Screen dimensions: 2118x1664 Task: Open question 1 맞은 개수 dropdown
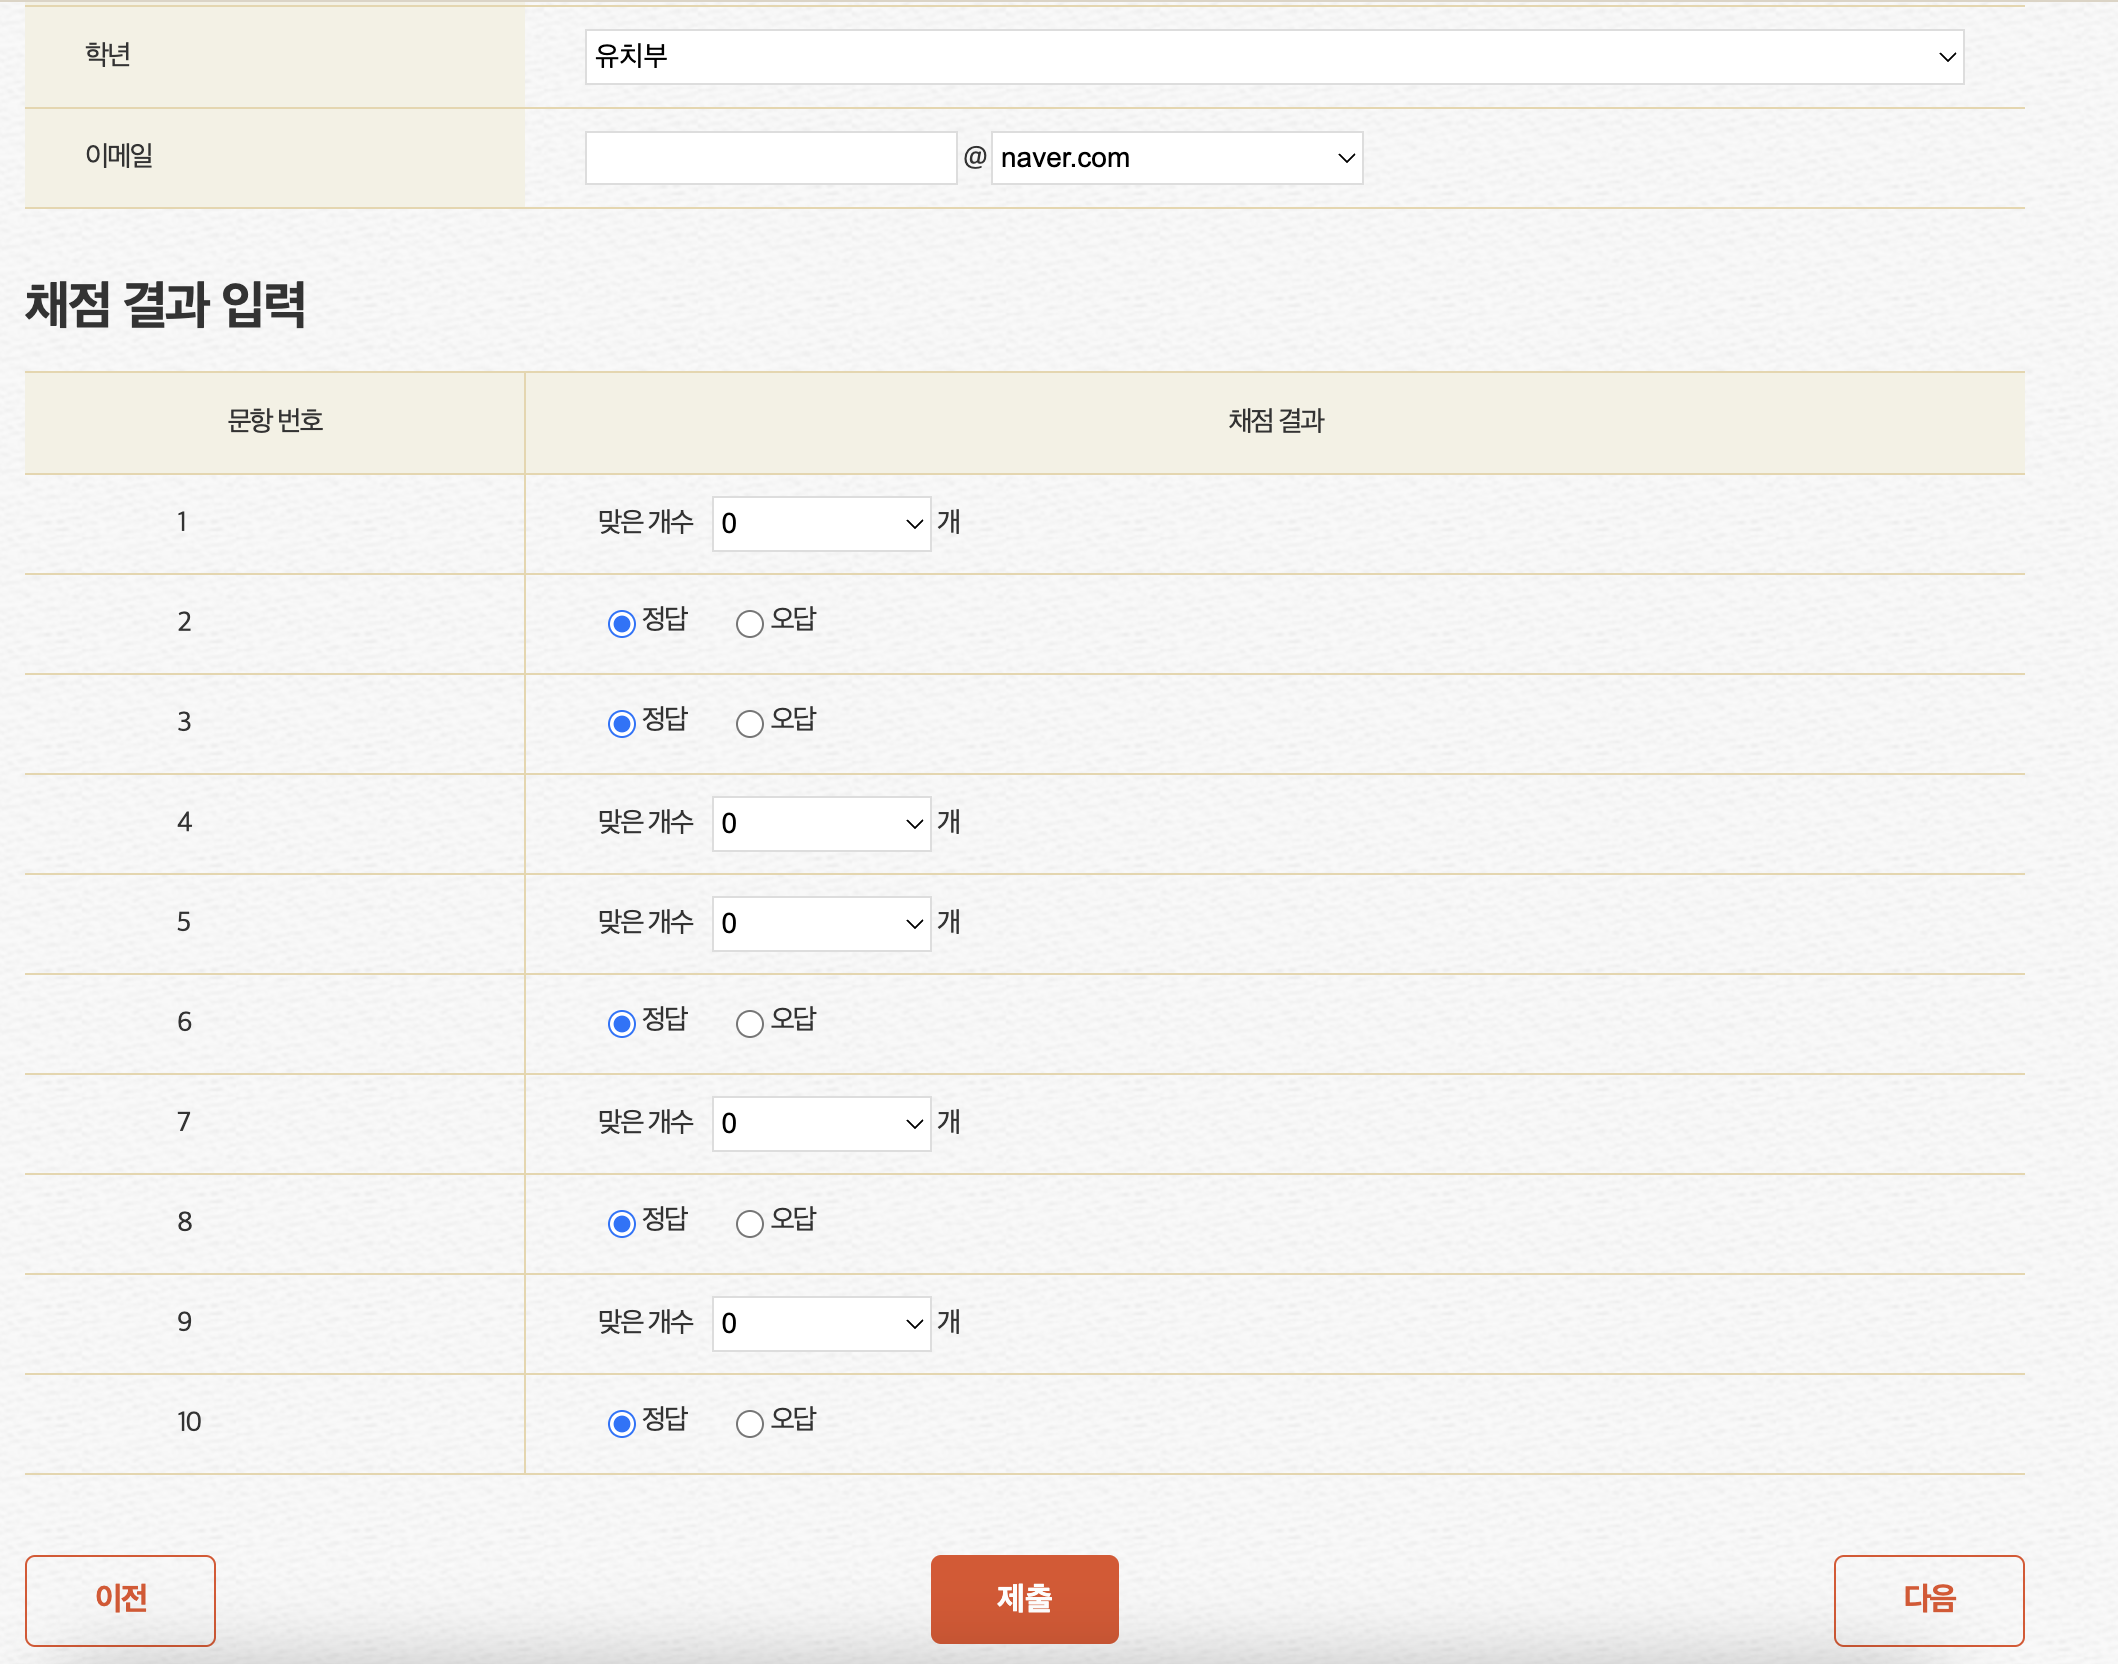pos(821,523)
